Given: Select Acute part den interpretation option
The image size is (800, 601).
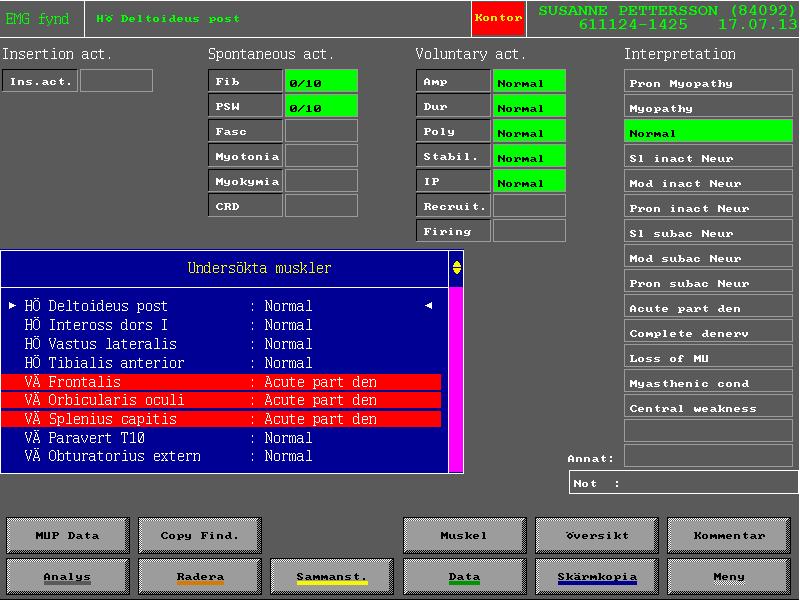Looking at the screenshot, I should [708, 306].
